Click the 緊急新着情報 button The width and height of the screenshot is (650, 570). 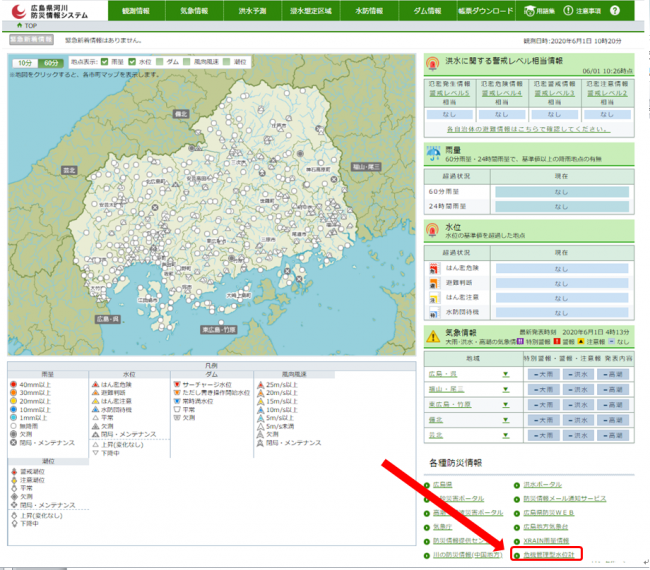click(32, 39)
